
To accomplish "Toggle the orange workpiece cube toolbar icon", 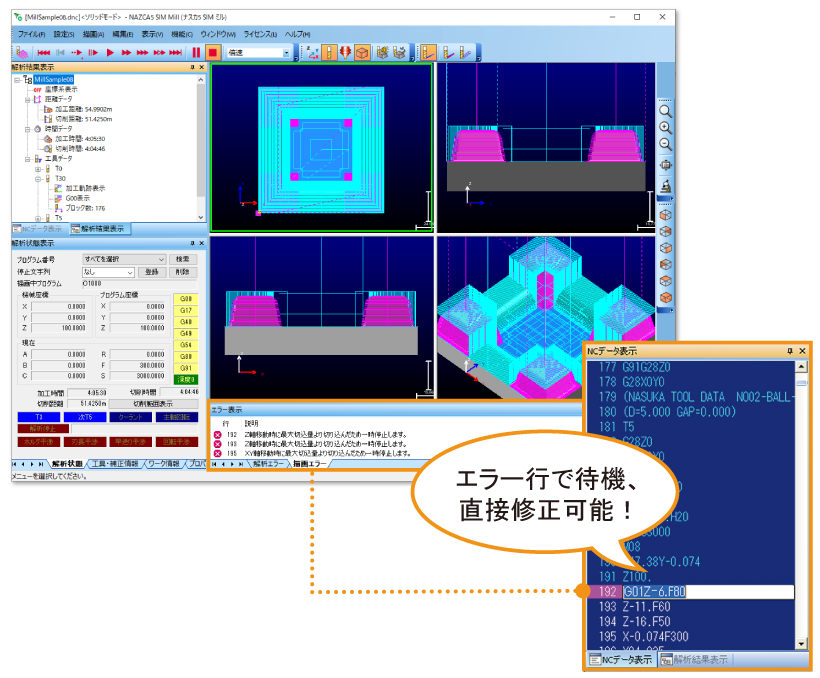I will 362,52.
